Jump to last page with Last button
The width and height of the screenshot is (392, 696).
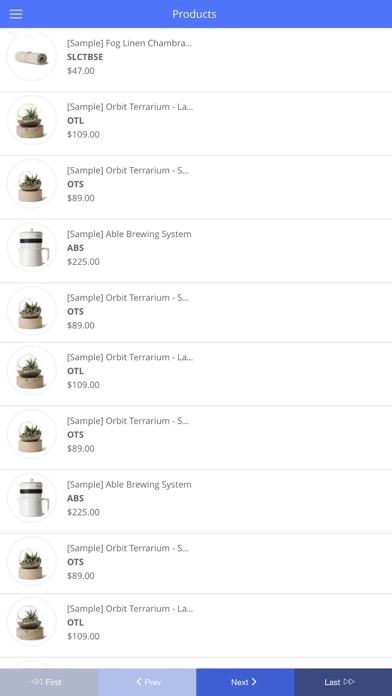(343, 682)
